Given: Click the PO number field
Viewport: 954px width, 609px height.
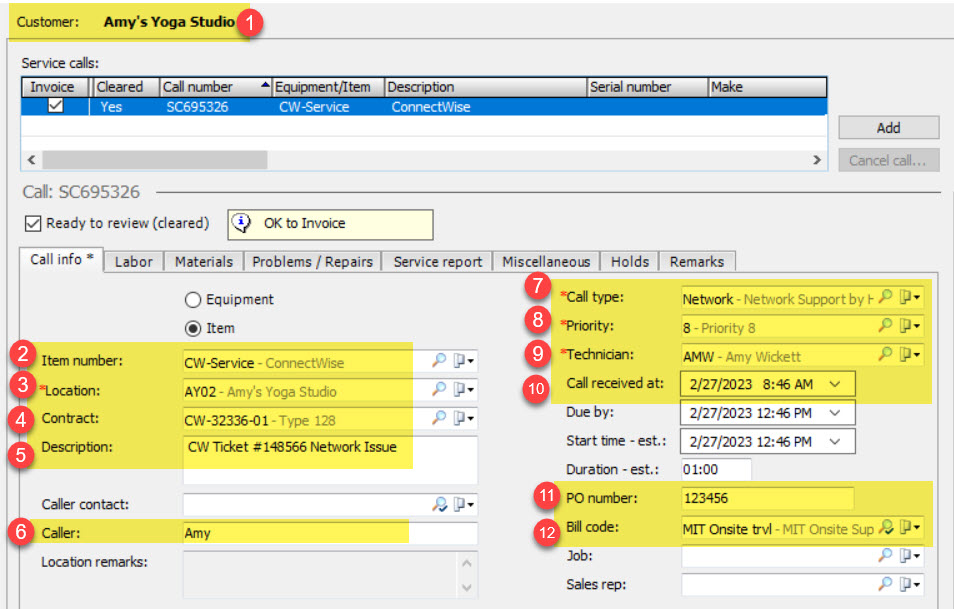Looking at the screenshot, I should coord(767,498).
